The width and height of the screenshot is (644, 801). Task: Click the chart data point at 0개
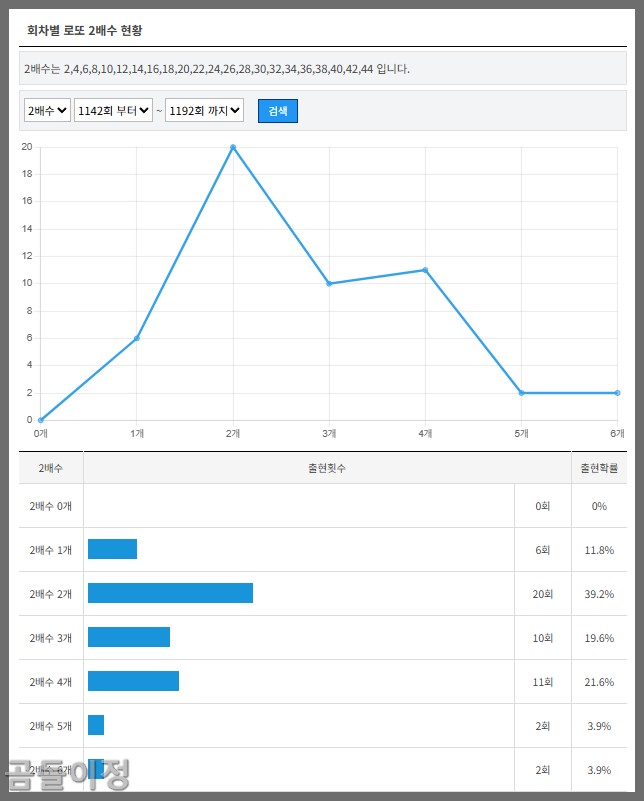(x=41, y=420)
